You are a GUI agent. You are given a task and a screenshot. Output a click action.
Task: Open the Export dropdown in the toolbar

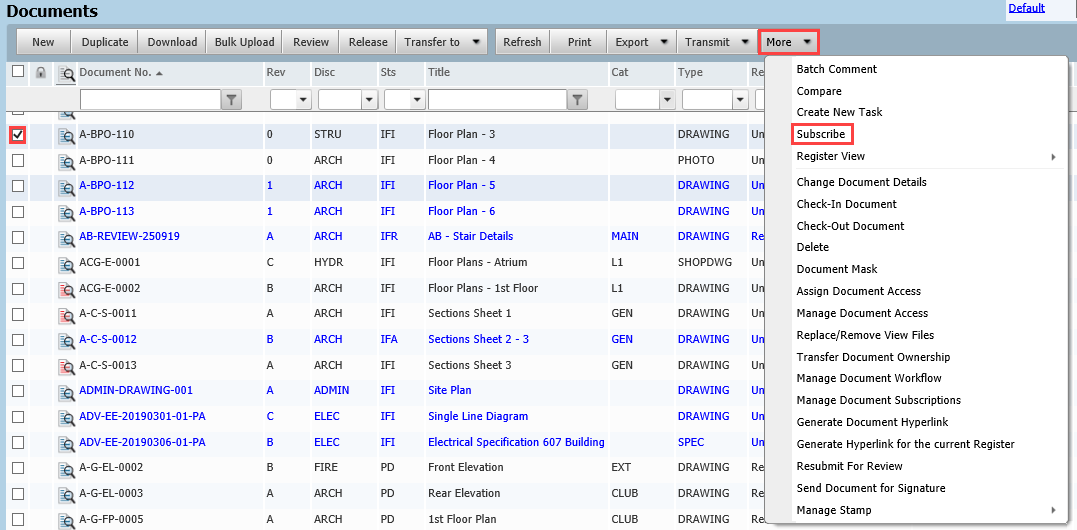[x=664, y=42]
